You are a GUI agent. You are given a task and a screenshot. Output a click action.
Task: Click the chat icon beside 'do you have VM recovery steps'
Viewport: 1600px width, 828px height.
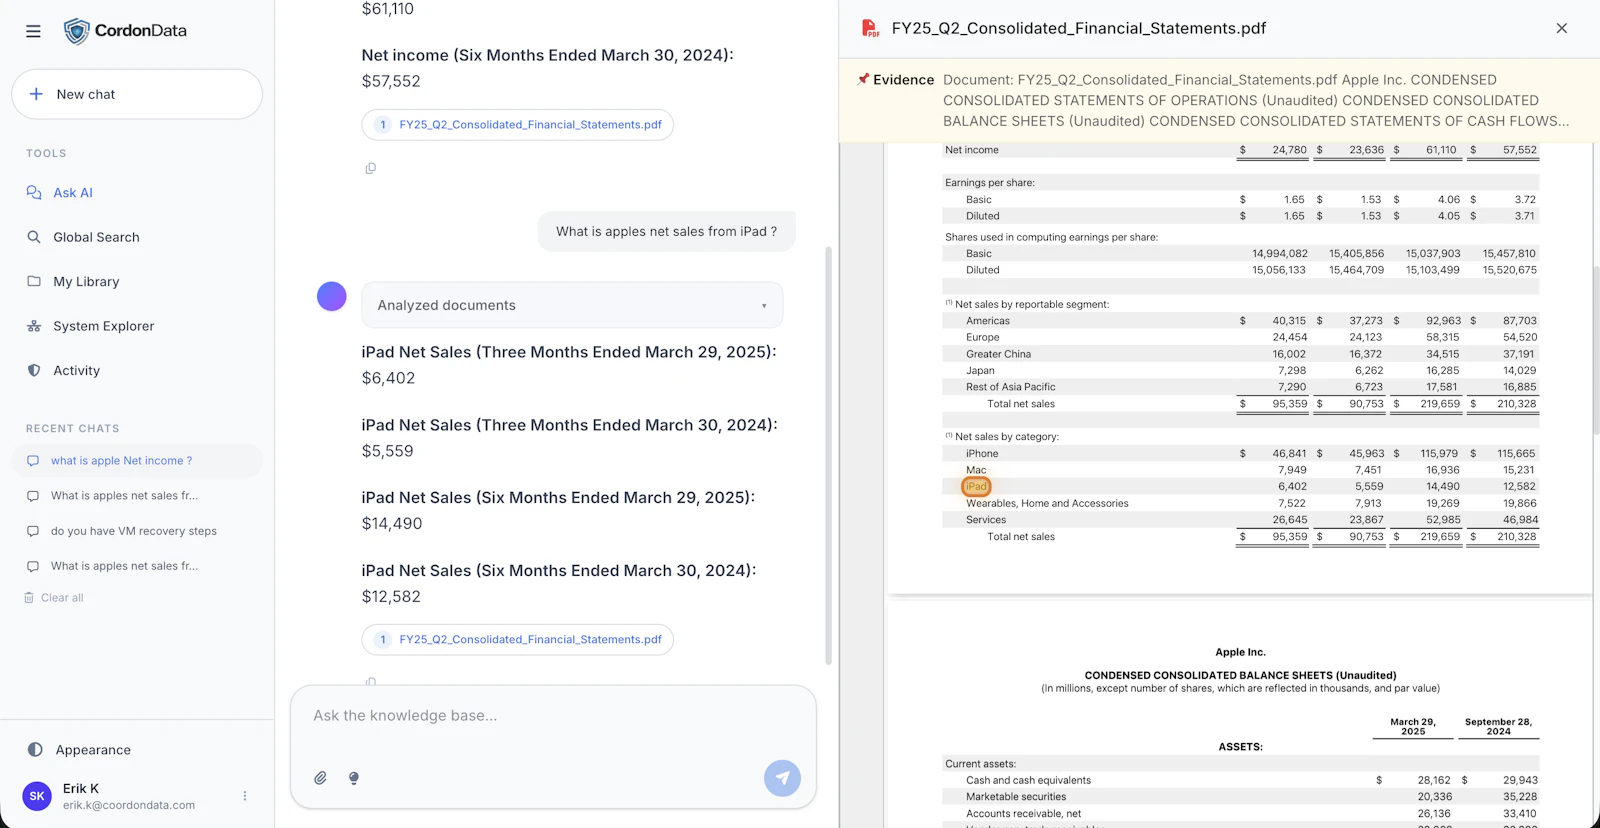[33, 531]
